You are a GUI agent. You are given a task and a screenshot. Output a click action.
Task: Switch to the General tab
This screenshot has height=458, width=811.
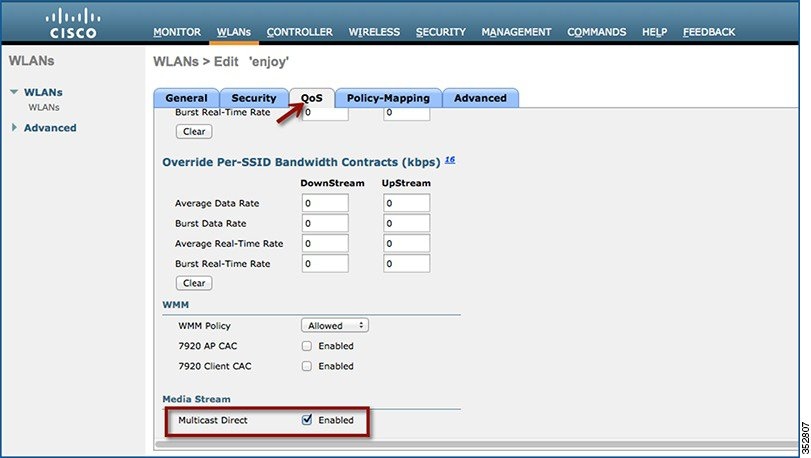point(186,98)
